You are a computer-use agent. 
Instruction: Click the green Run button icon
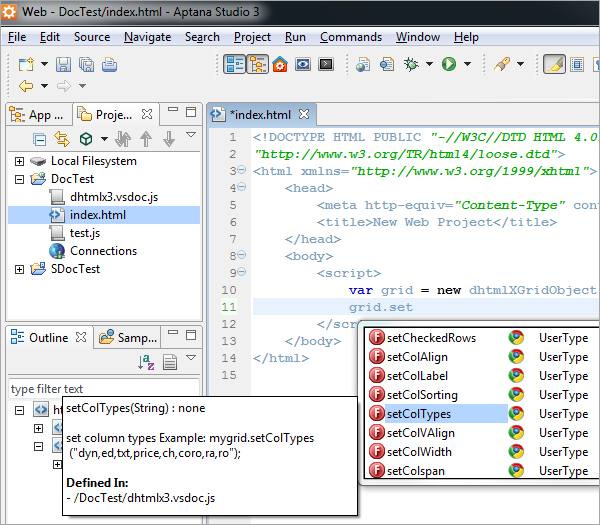[x=449, y=64]
